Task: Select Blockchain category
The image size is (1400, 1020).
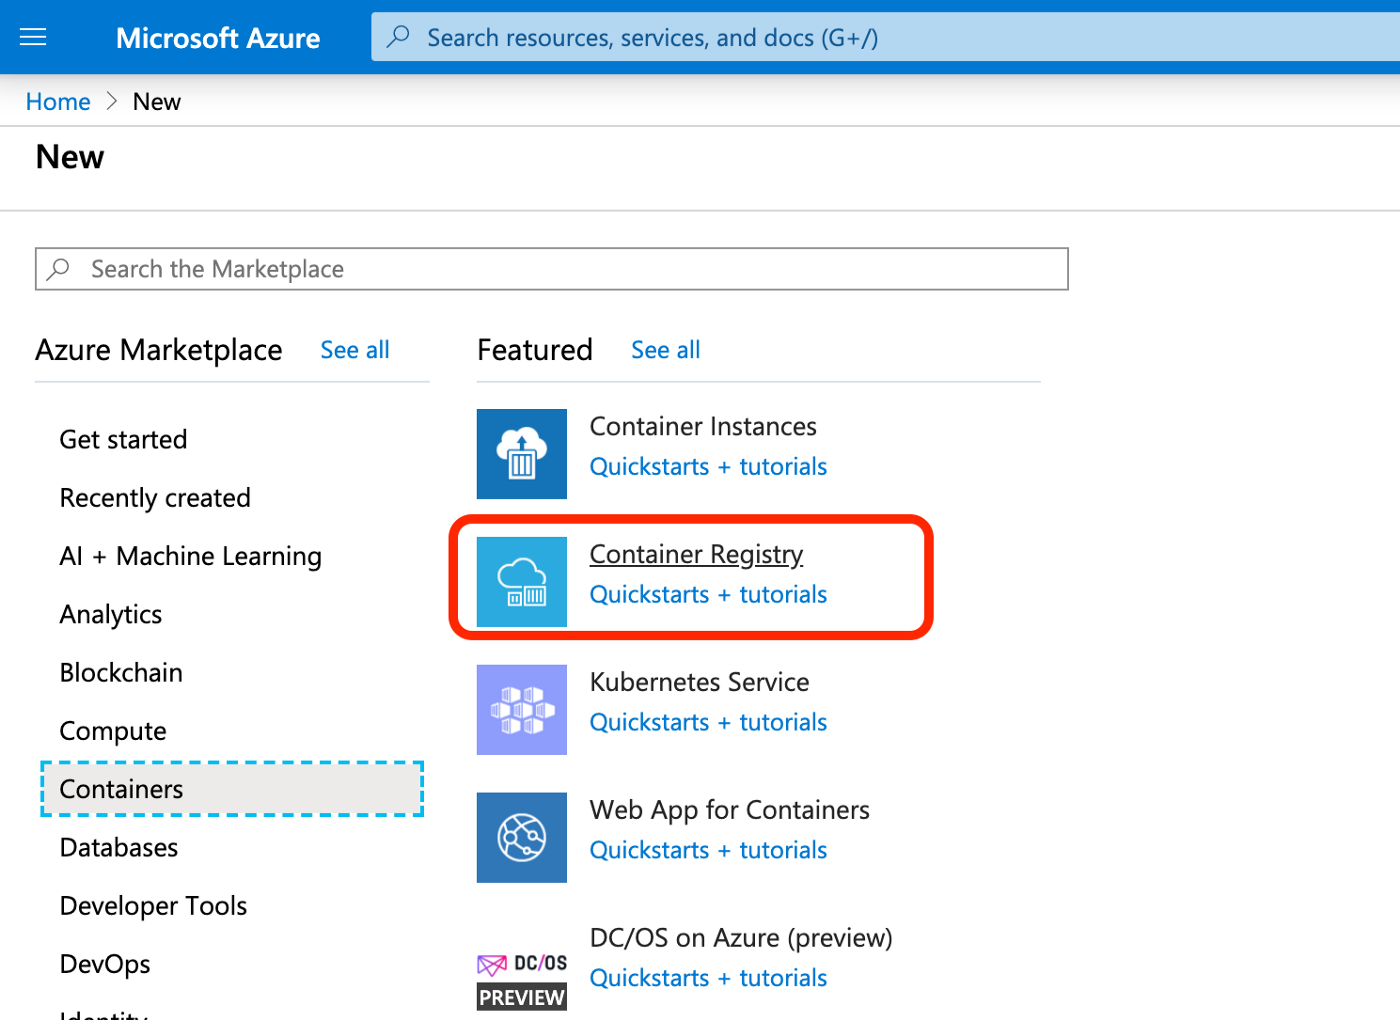Action: click(x=121, y=673)
